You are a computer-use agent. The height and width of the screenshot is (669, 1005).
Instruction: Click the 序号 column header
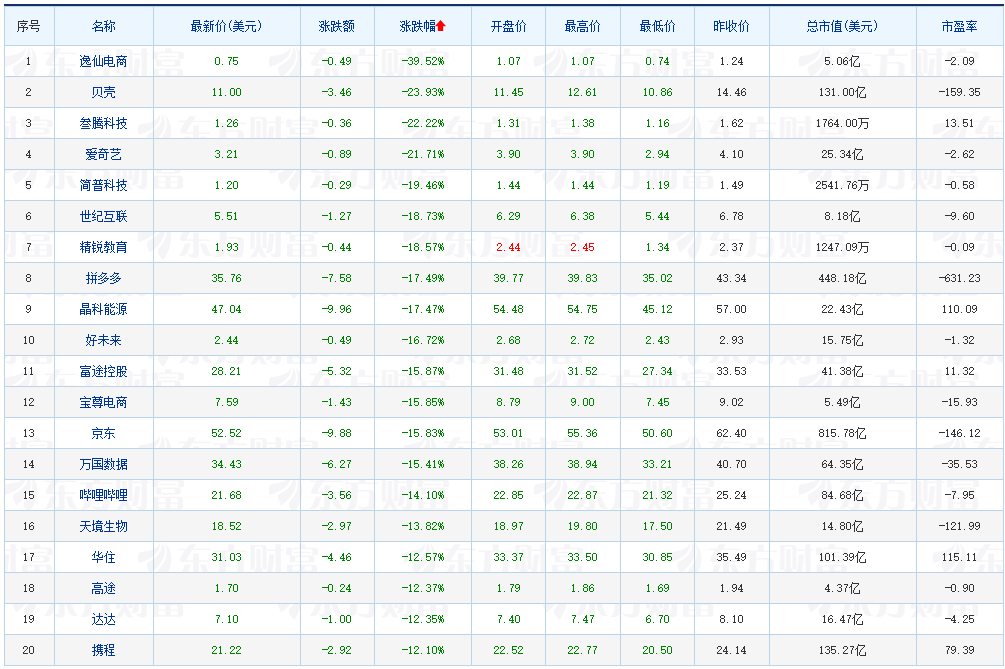click(28, 27)
